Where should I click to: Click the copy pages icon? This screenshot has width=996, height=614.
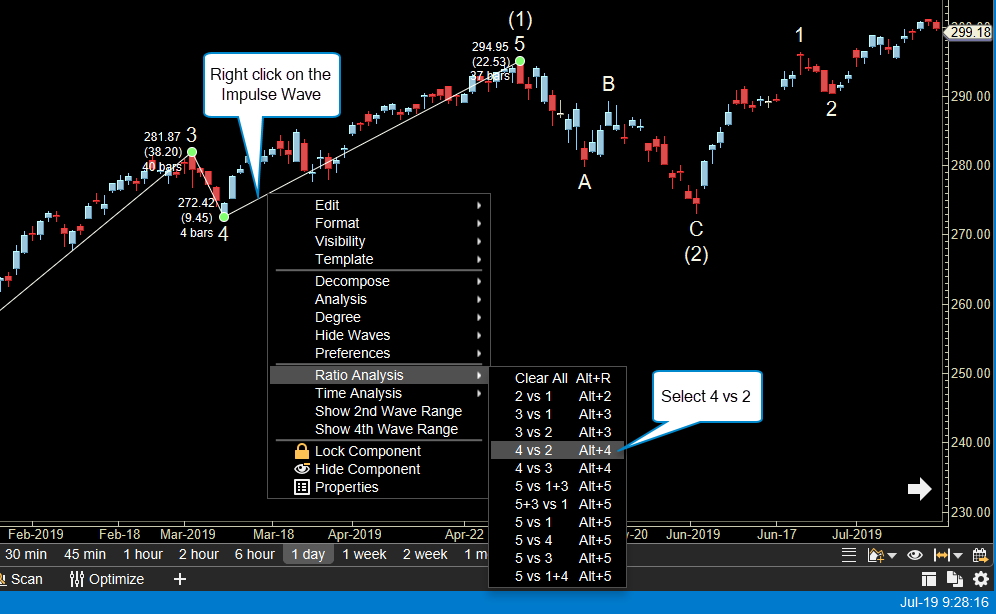pos(955,579)
